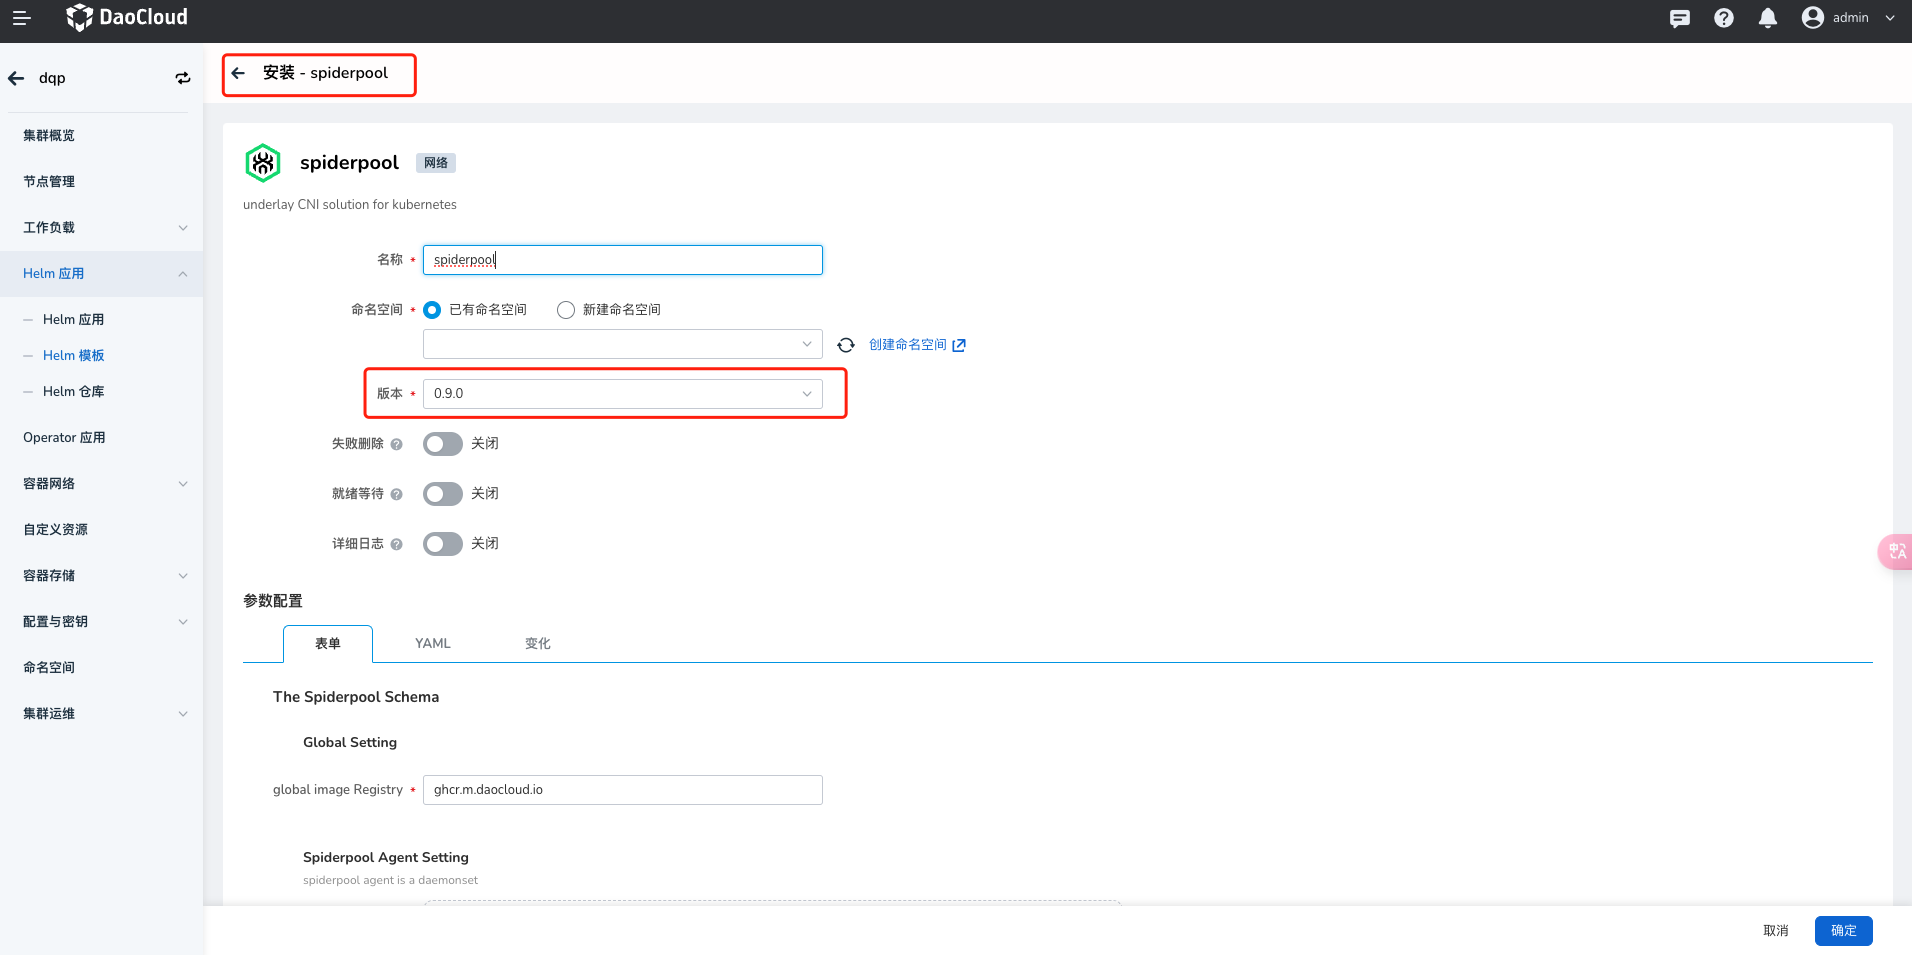
Task: Click the hamburger menu icon
Action: (x=21, y=18)
